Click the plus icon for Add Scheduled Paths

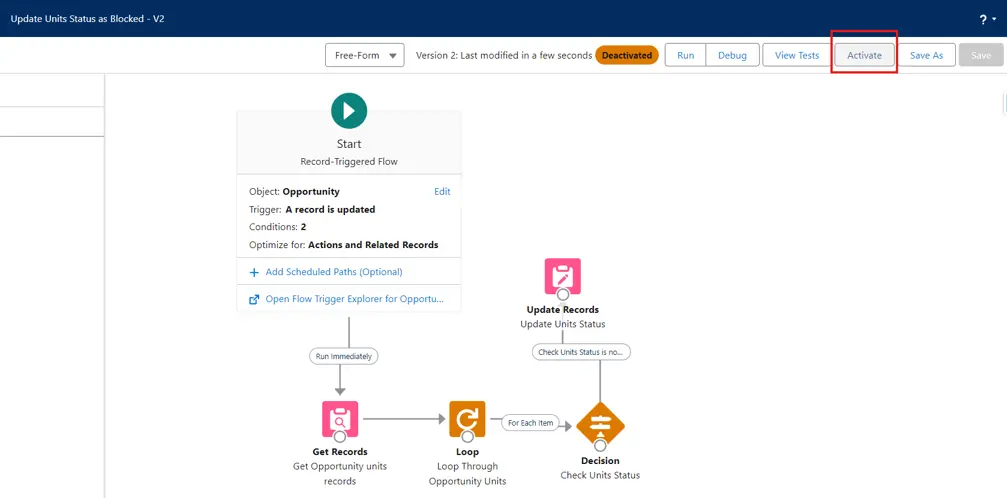point(254,272)
